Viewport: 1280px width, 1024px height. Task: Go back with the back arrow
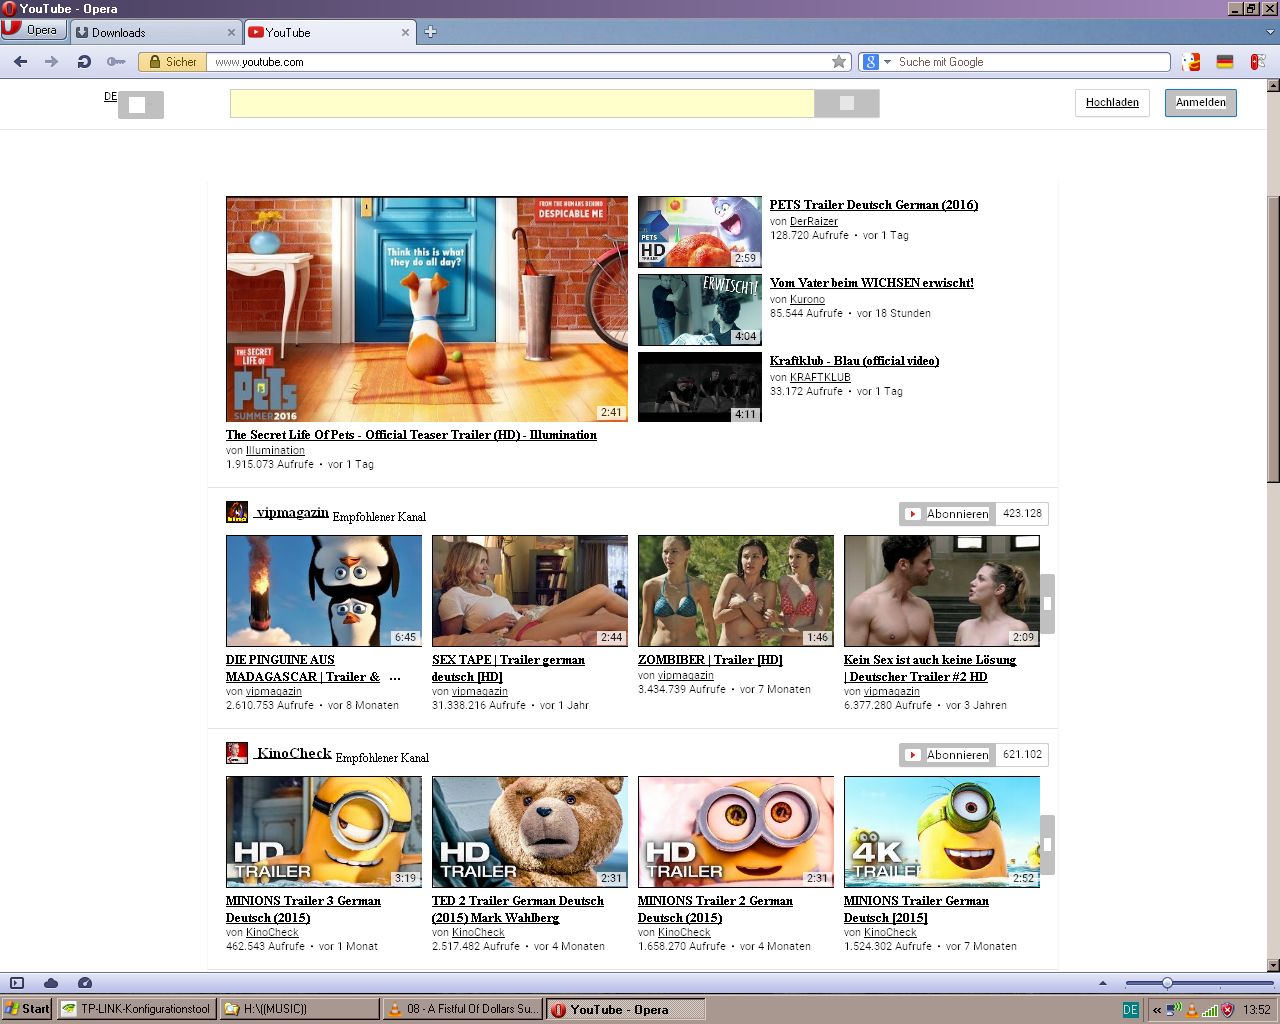tap(20, 62)
